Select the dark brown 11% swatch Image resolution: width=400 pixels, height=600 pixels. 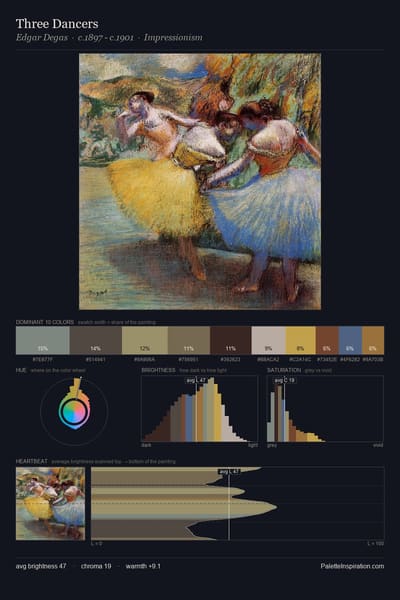point(230,340)
